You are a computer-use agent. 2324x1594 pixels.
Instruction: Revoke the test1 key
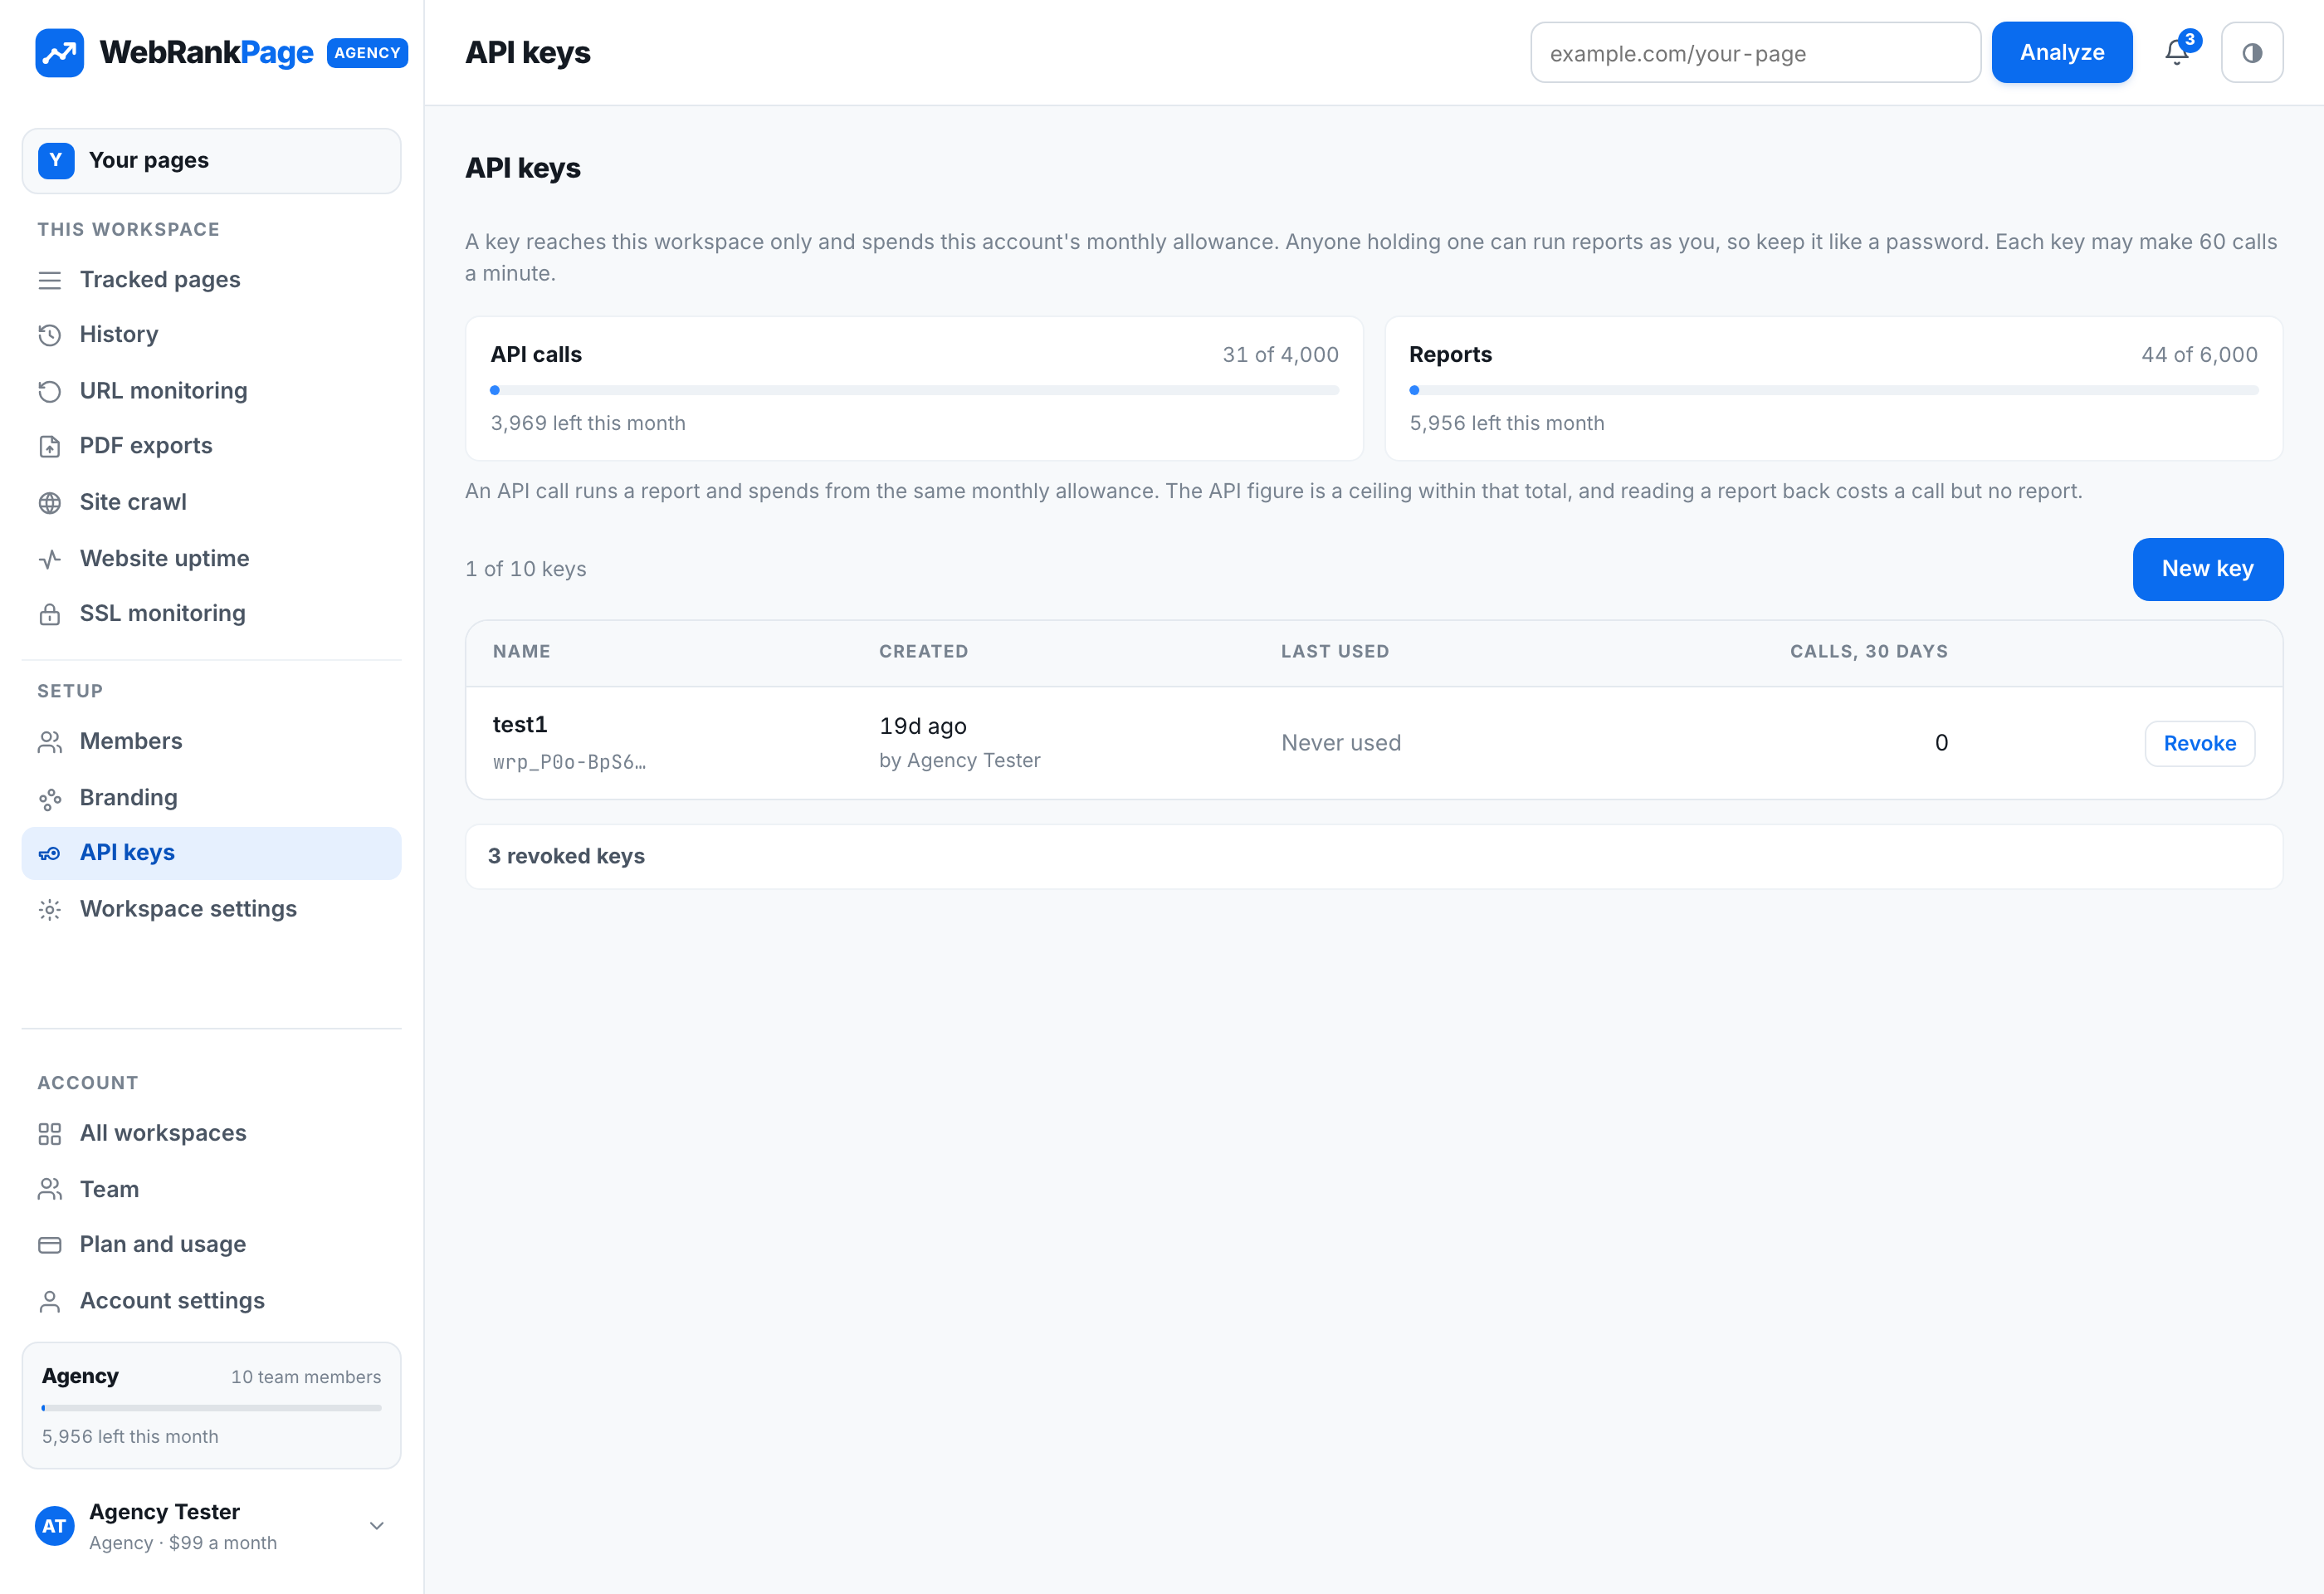tap(2199, 743)
